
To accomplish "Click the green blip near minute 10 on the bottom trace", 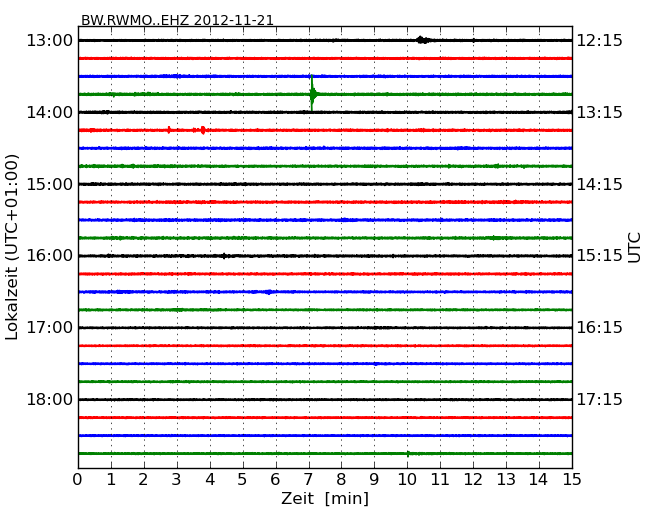I will [x=408, y=454].
